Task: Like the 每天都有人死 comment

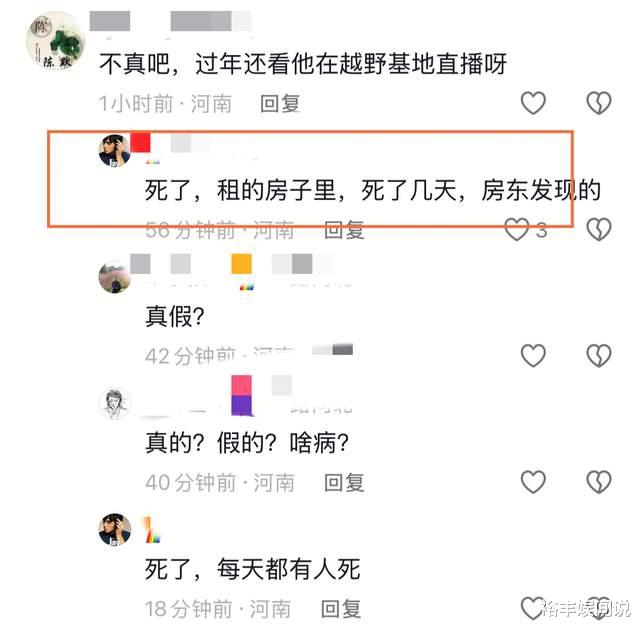Action: coord(533,608)
